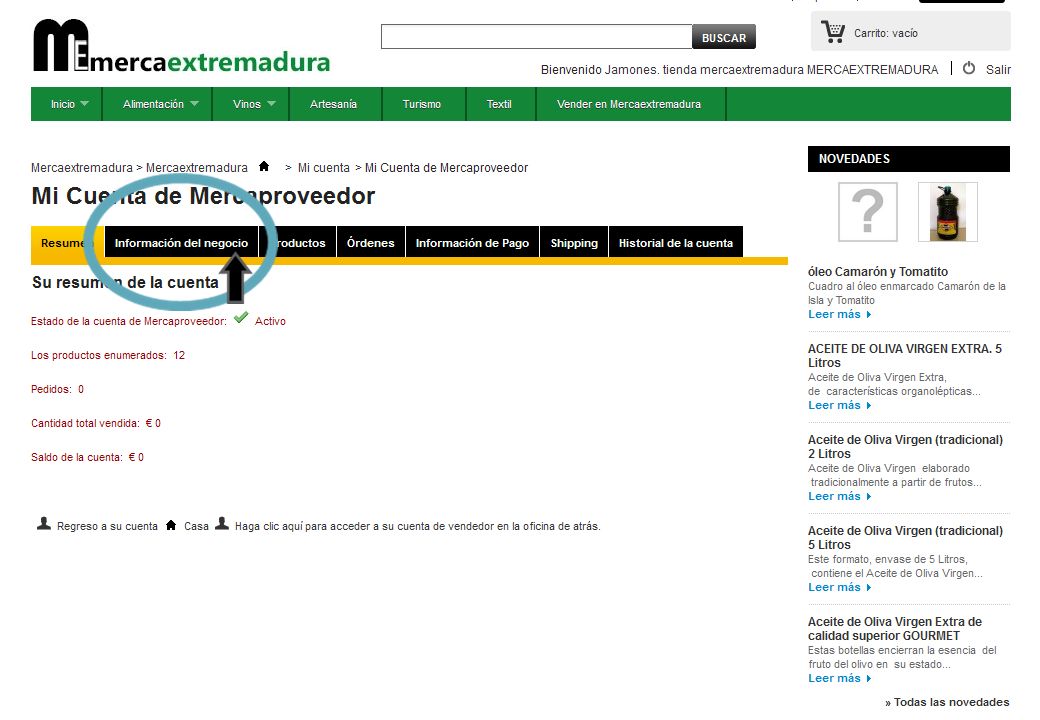Click the person icon beside Regreso a su cuenta

point(44,524)
